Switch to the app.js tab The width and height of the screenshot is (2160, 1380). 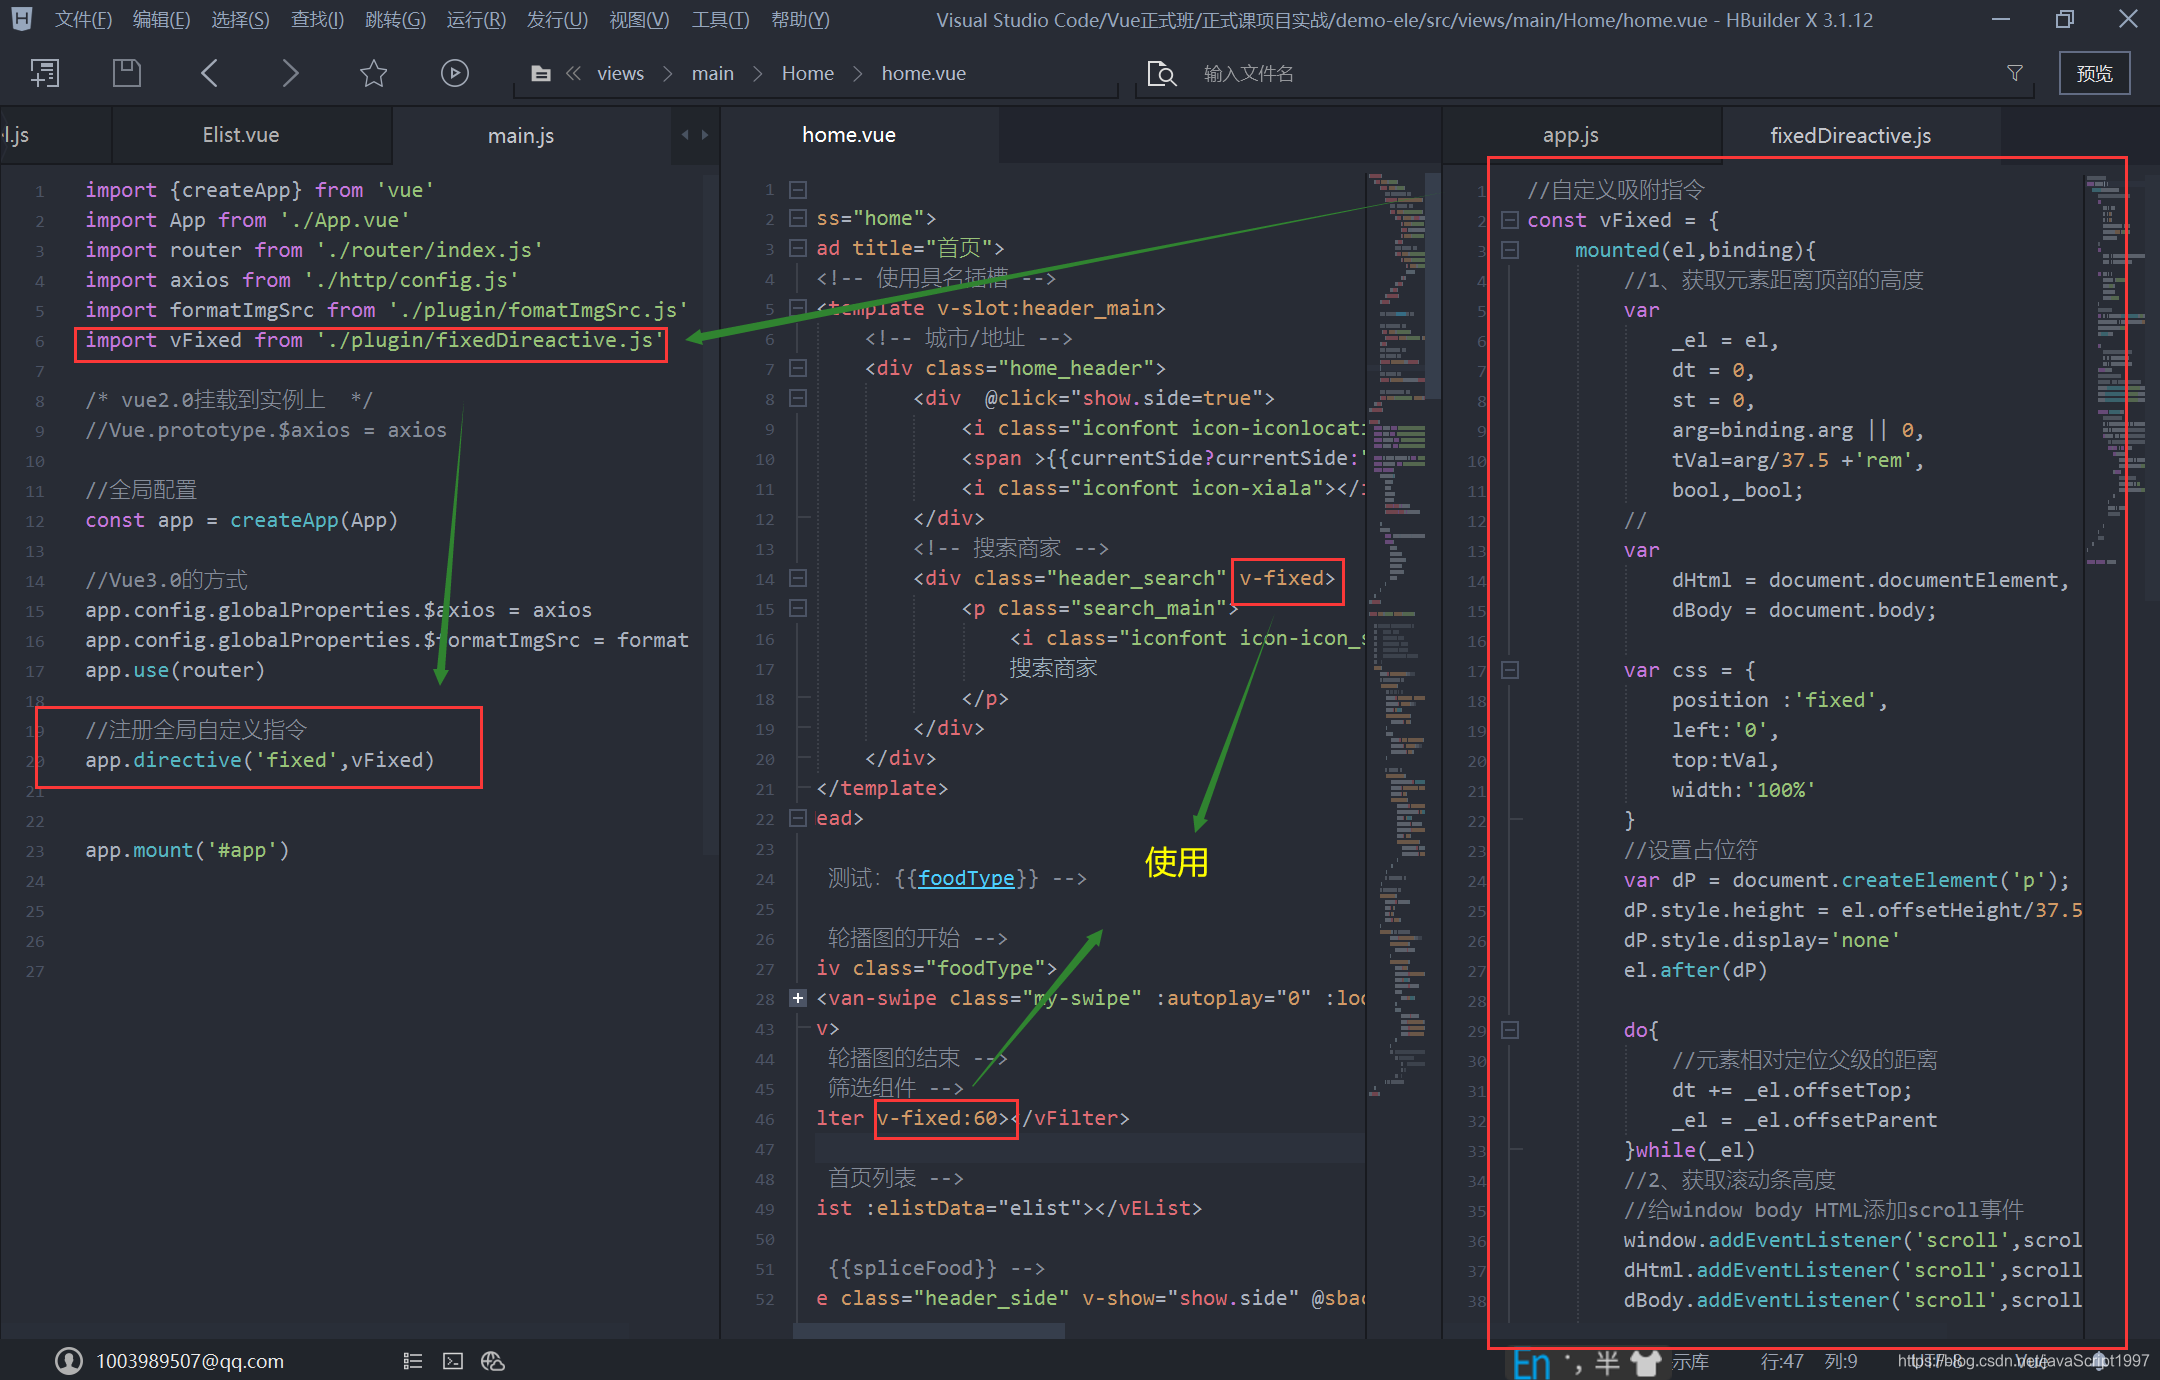tap(1570, 135)
